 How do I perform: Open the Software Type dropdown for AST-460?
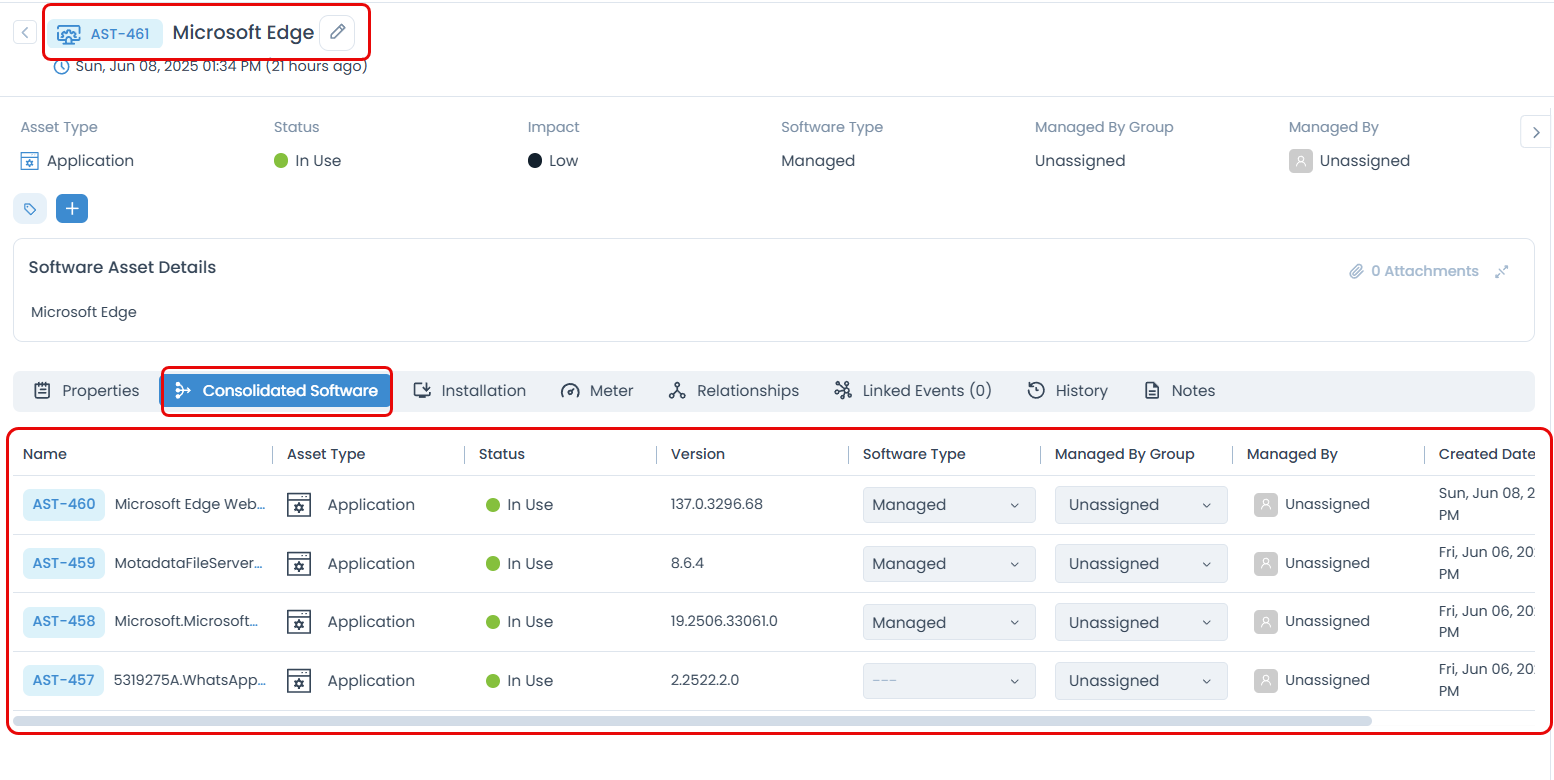(x=947, y=505)
